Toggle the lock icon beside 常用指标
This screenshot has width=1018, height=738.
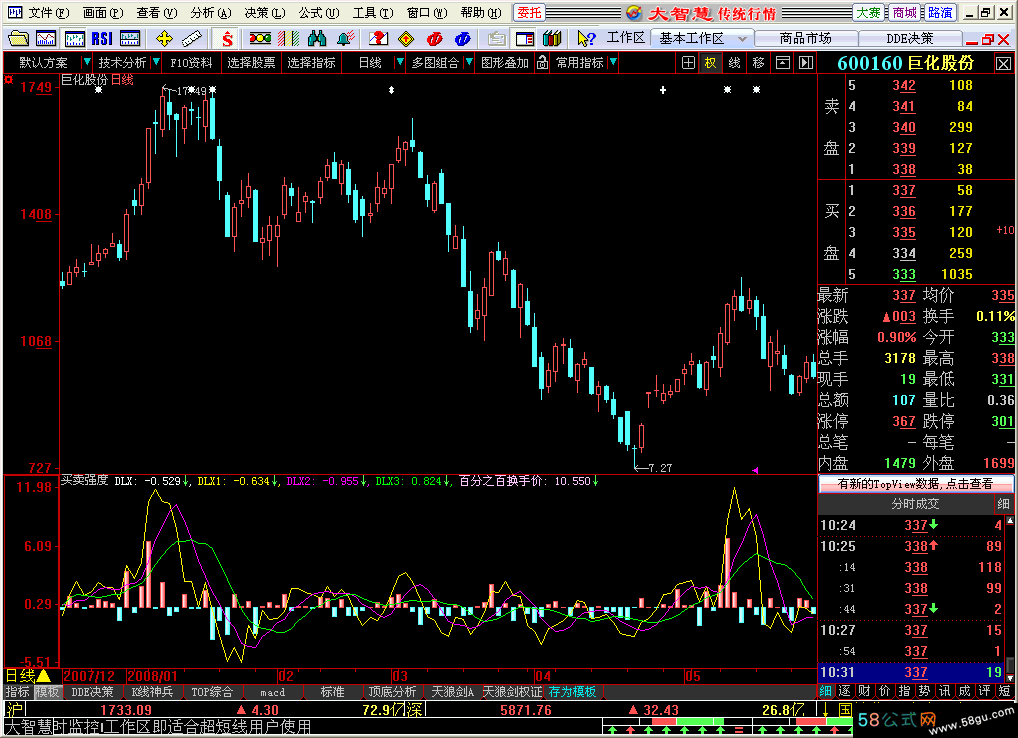tap(542, 62)
